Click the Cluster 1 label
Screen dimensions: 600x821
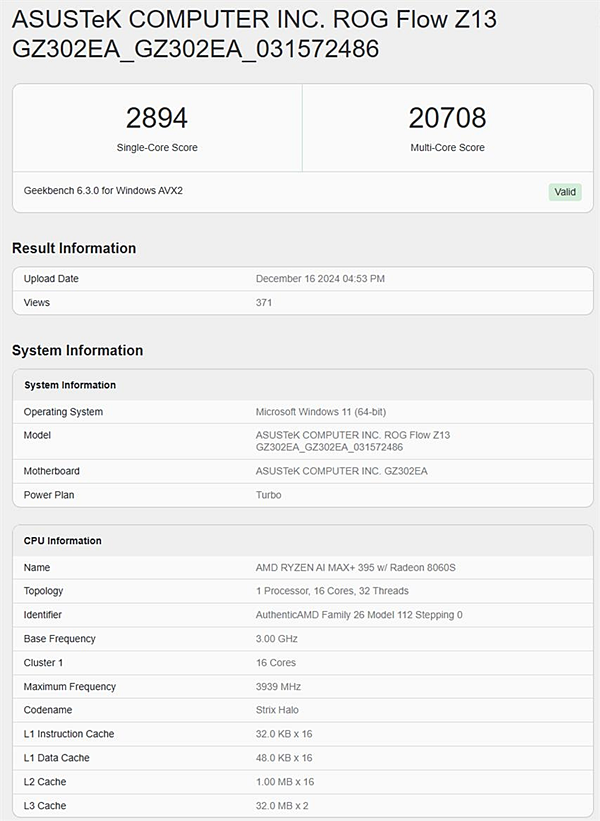[43, 663]
